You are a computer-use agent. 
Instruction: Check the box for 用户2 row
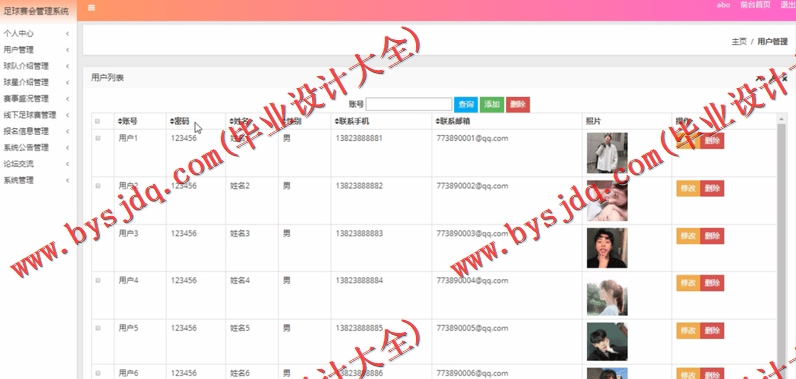98,186
